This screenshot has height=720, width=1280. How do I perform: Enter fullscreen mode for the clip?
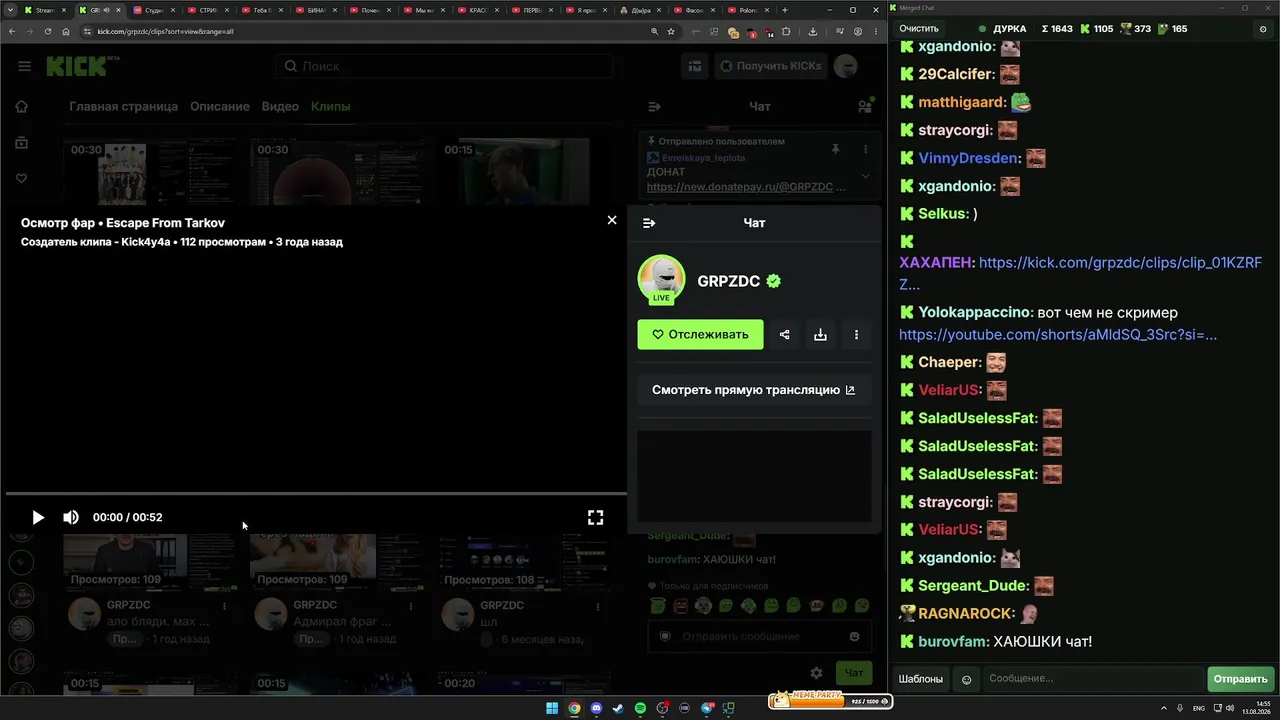point(595,517)
